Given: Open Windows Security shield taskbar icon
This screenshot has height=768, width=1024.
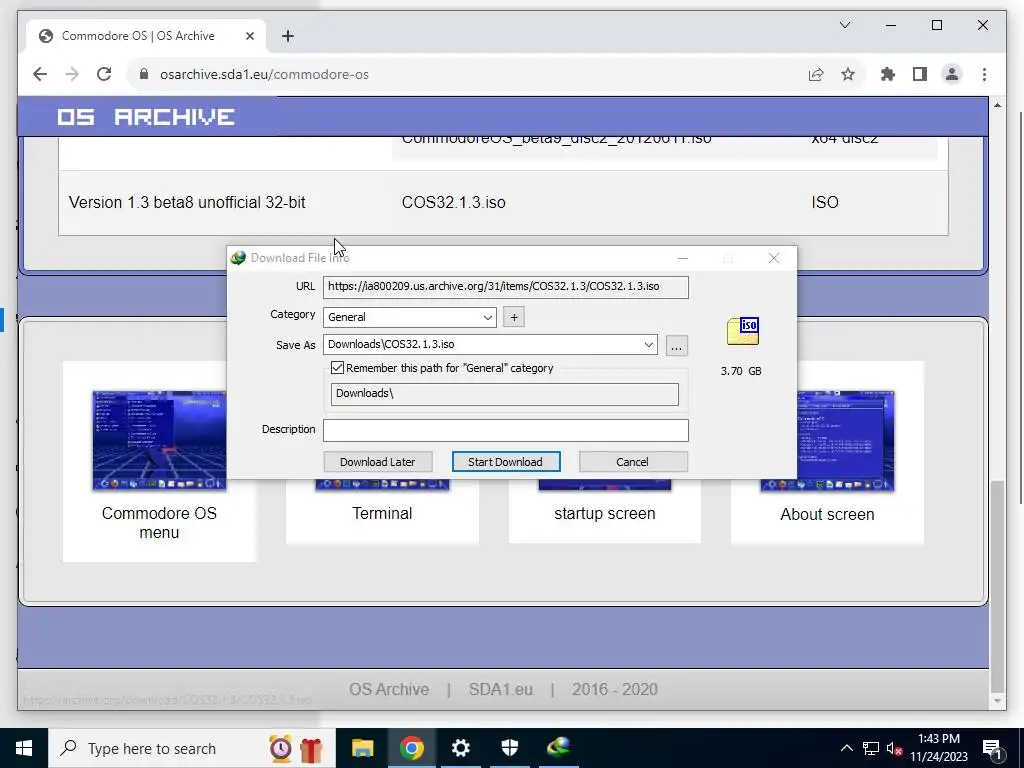Looking at the screenshot, I should (x=509, y=748).
